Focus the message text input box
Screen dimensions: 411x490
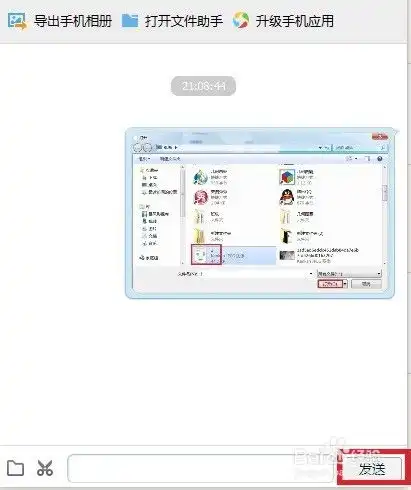click(201, 468)
